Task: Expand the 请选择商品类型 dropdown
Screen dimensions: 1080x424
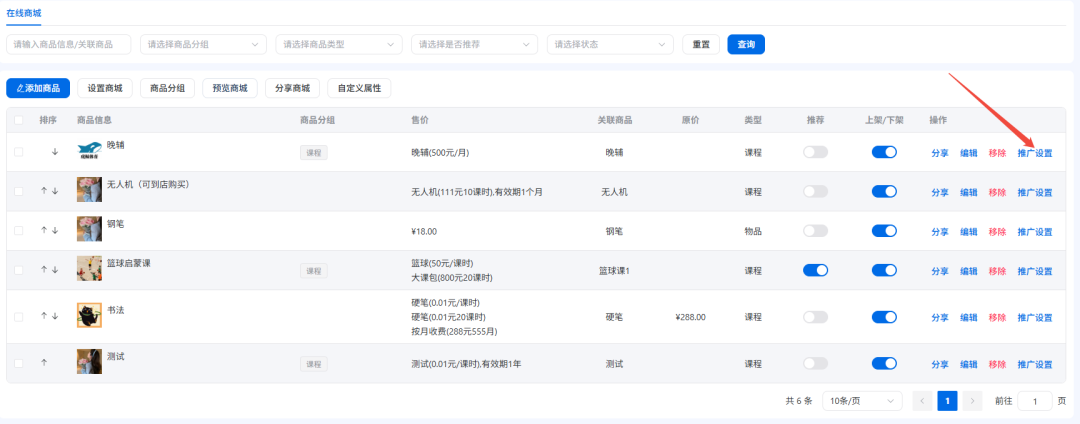Action: click(x=339, y=44)
